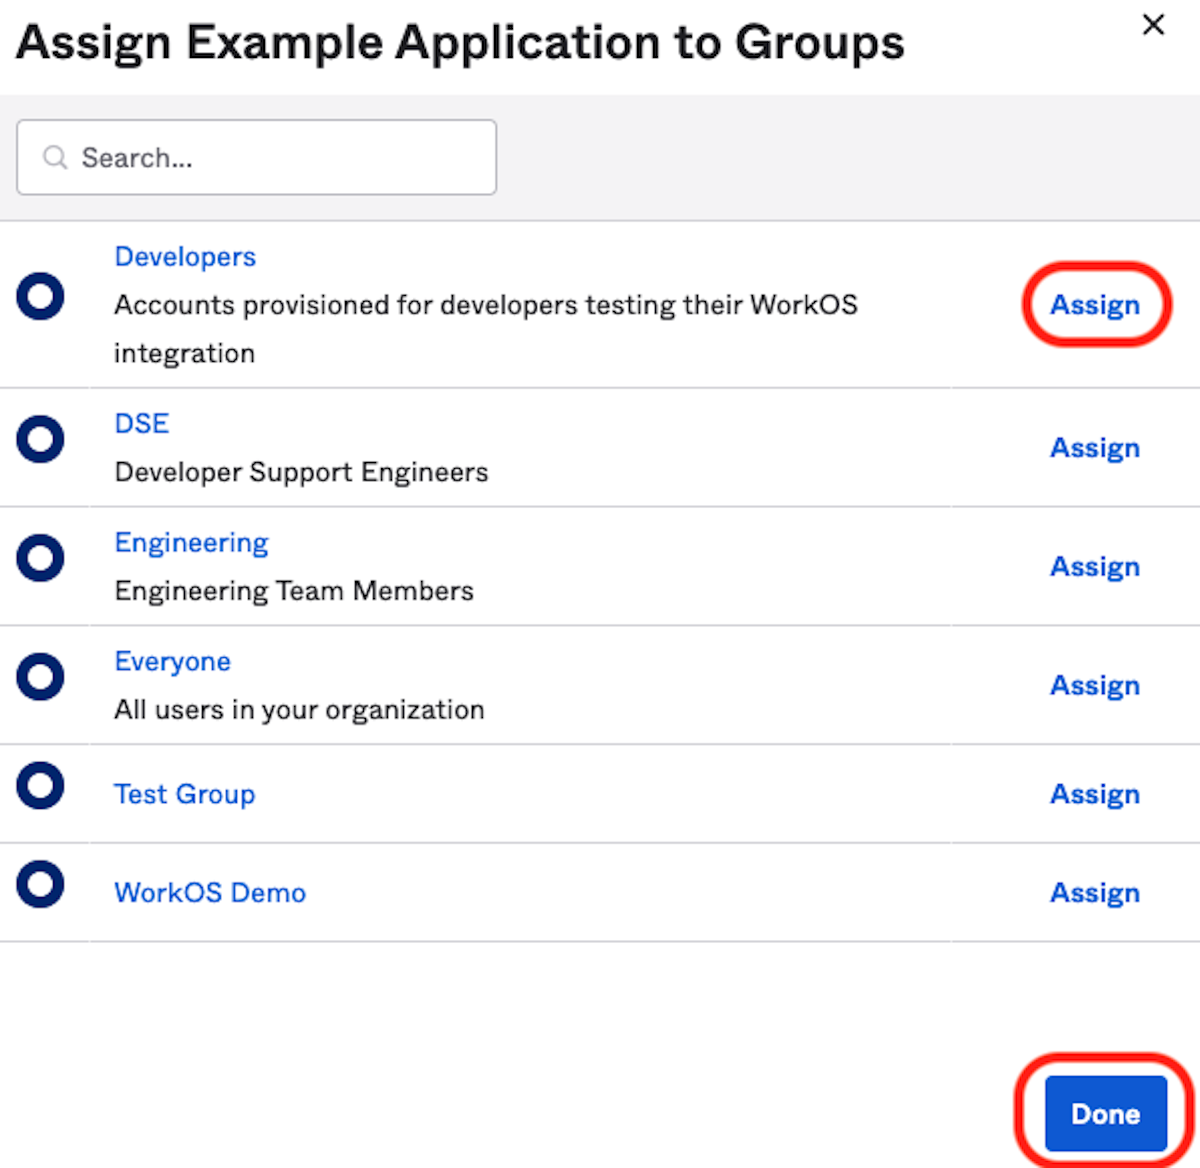Assign the Test Group
Image resolution: width=1200 pixels, height=1168 pixels.
tap(1094, 794)
